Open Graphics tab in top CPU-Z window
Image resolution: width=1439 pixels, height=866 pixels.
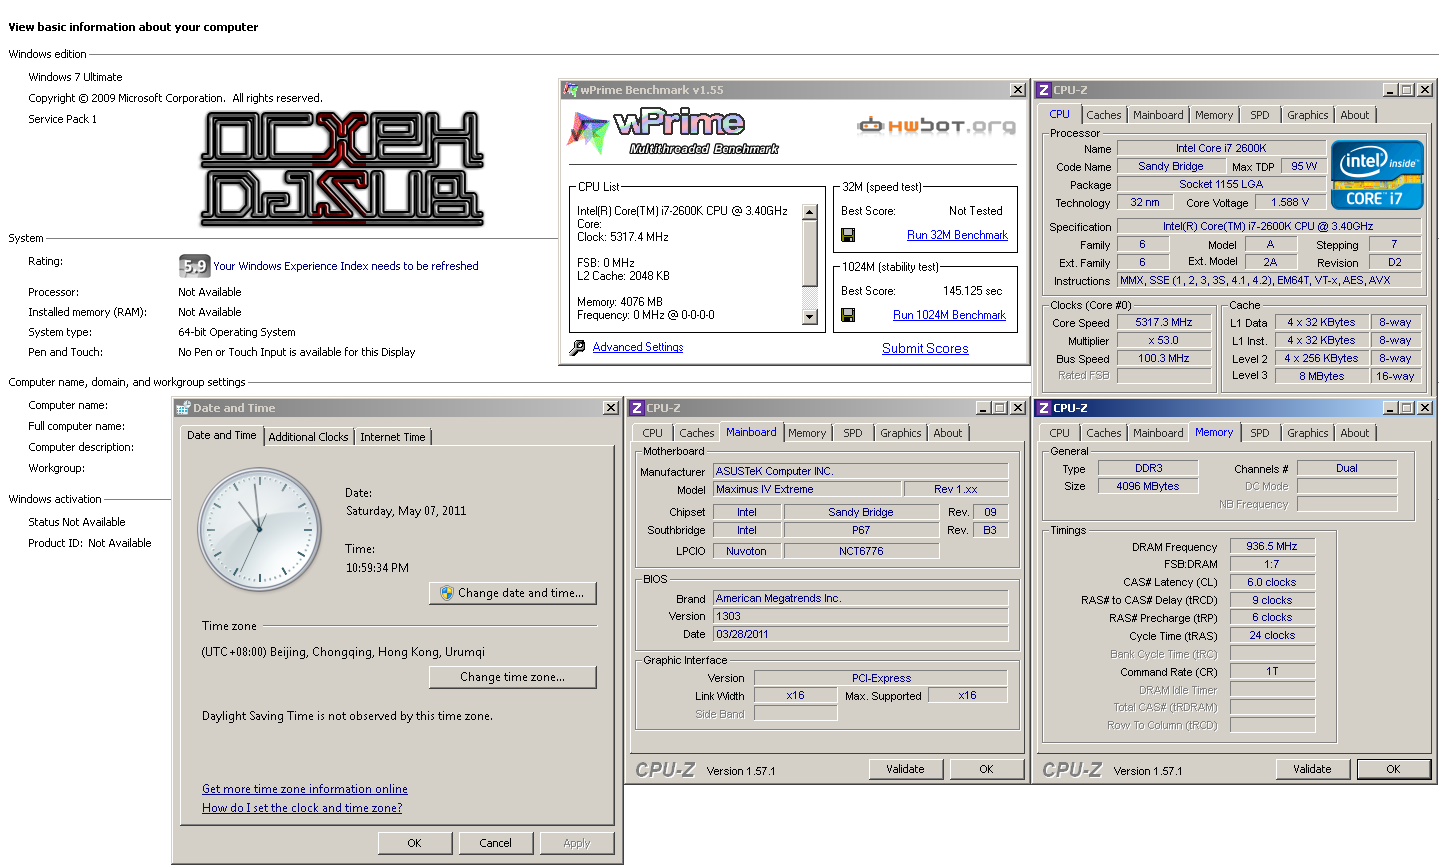(1308, 115)
